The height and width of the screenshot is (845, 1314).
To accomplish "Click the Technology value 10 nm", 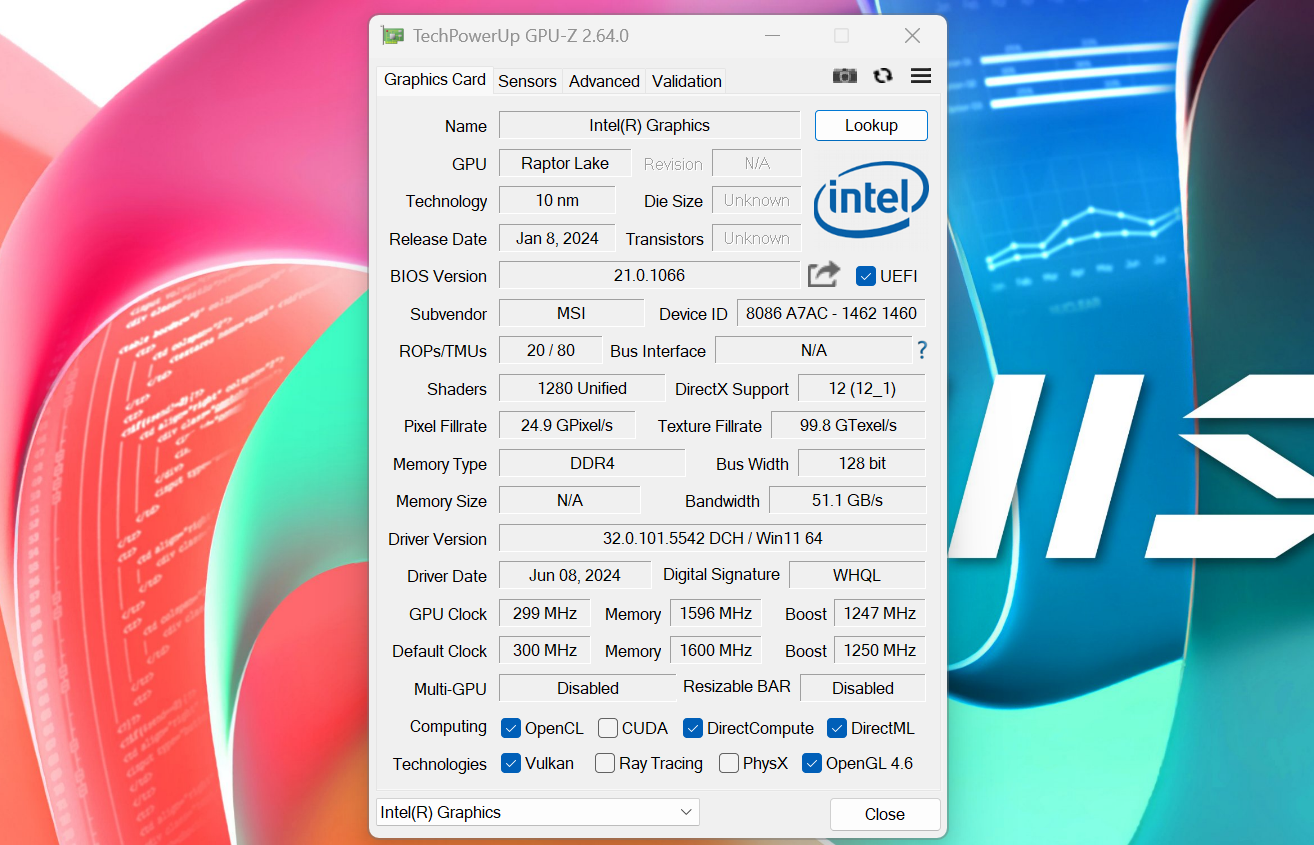I will [x=557, y=200].
